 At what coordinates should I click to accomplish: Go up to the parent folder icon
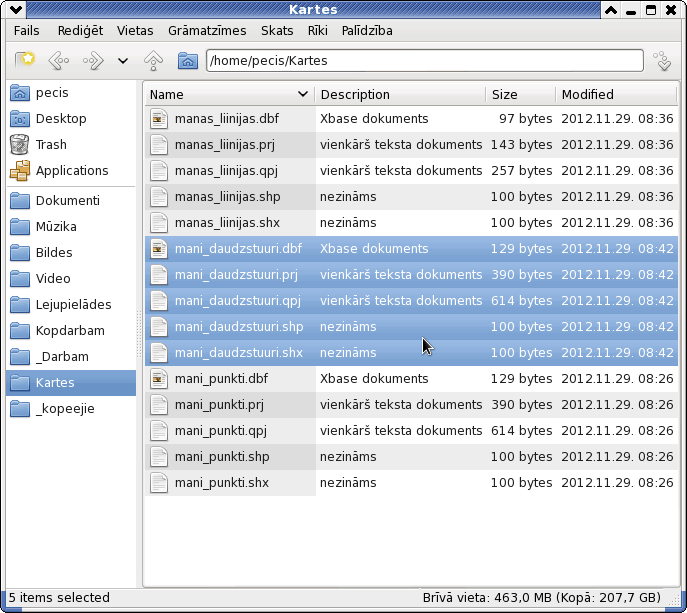[153, 60]
